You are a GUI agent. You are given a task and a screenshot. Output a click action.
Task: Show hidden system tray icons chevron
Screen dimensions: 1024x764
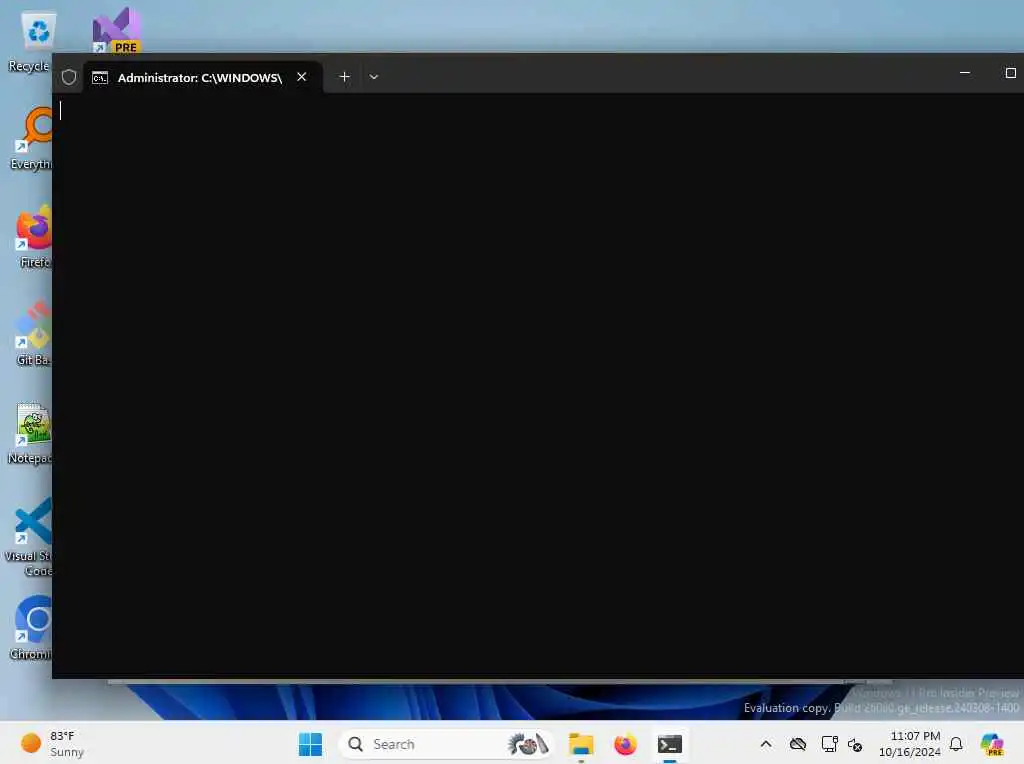pos(766,744)
